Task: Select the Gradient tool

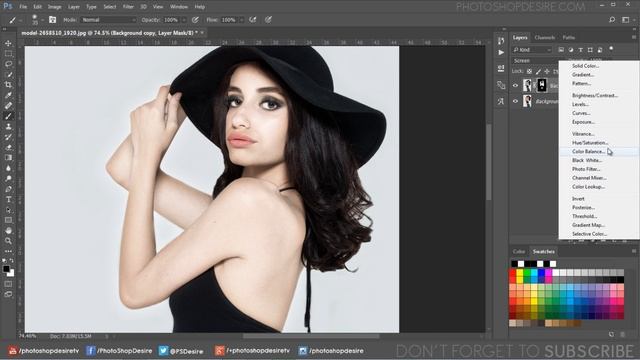Action: pos(8,158)
